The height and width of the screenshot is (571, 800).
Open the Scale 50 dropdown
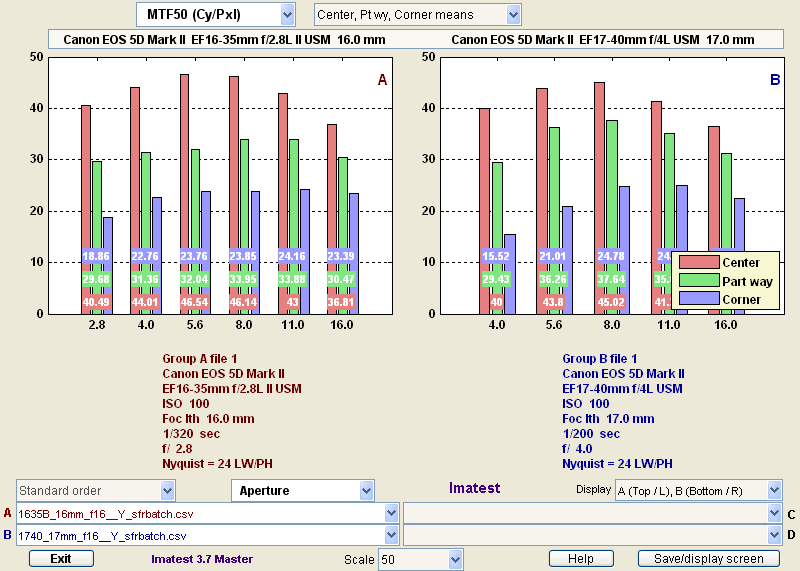[x=420, y=560]
